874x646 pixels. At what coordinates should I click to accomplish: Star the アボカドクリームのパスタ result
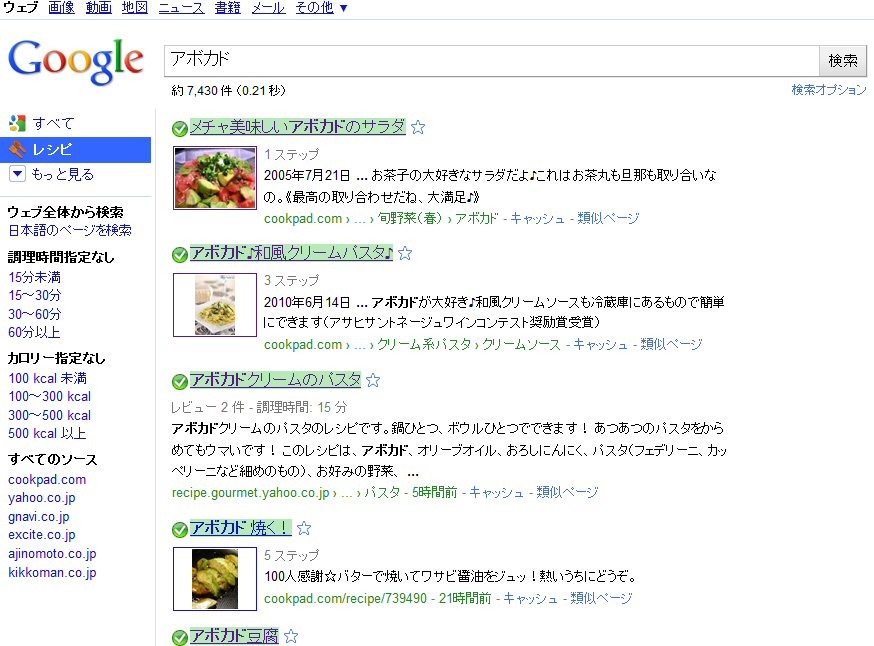pyautogui.click(x=373, y=381)
